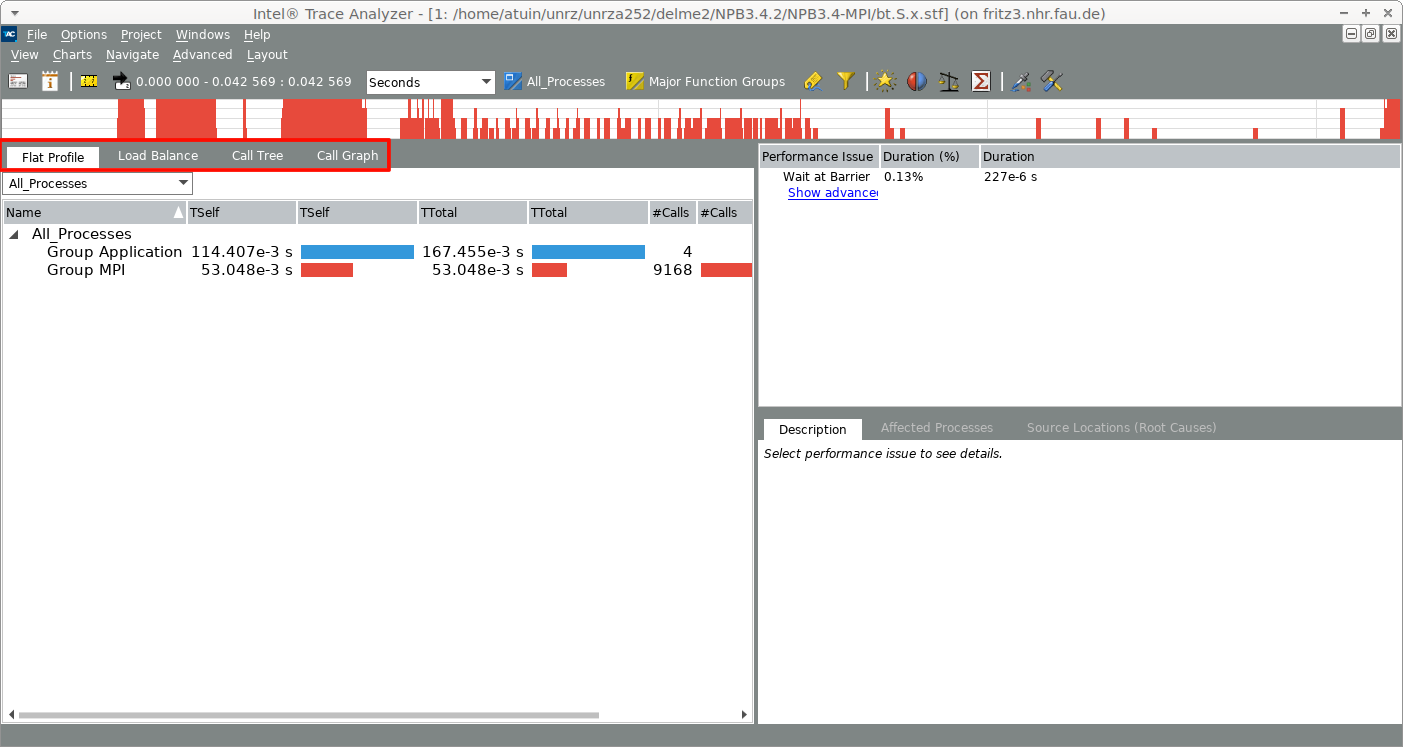Screen dimensions: 1403x747
Task: Open the Windows menu
Action: click(203, 34)
